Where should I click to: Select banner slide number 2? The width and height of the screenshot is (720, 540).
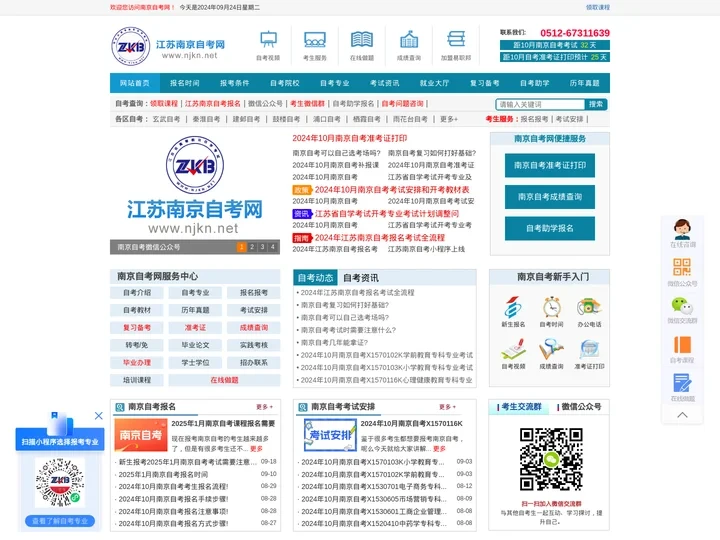click(252, 247)
